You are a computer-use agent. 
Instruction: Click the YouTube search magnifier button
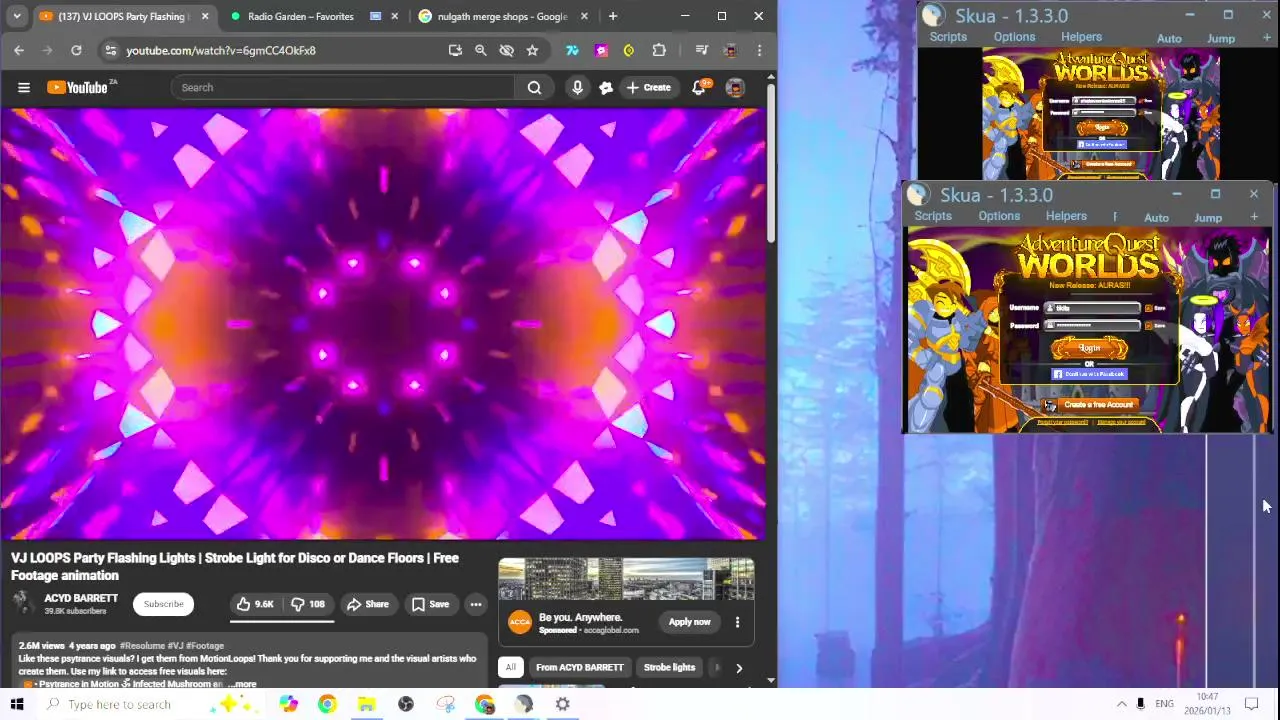534,87
